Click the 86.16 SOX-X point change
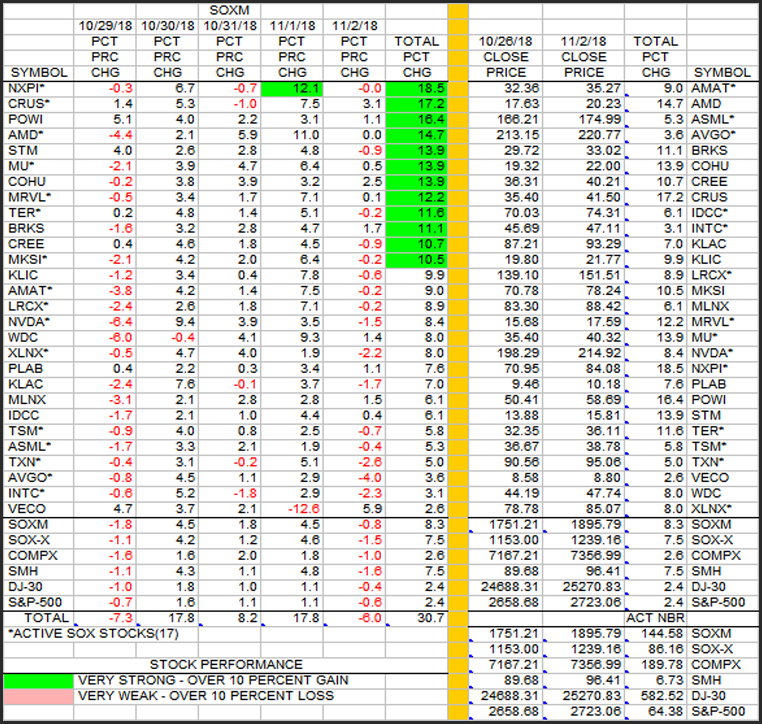Image resolution: width=762 pixels, height=724 pixels. click(665, 649)
